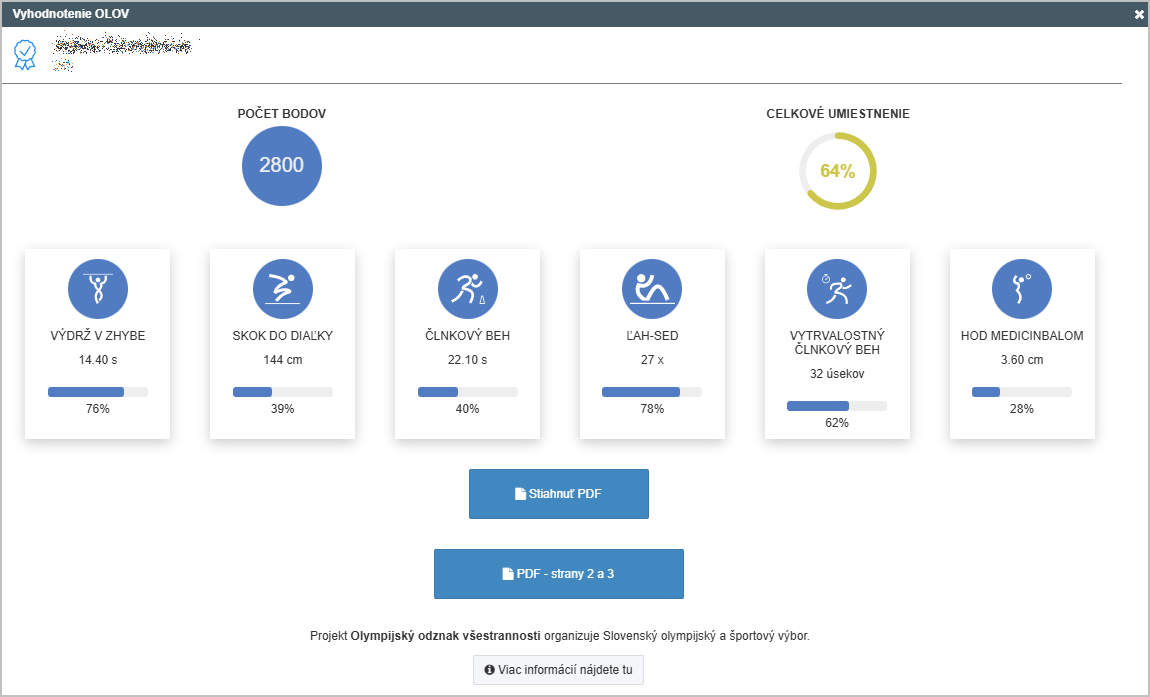Click the 40% Člnkový beh progress bar
The image size is (1150, 697).
pyautogui.click(x=467, y=392)
